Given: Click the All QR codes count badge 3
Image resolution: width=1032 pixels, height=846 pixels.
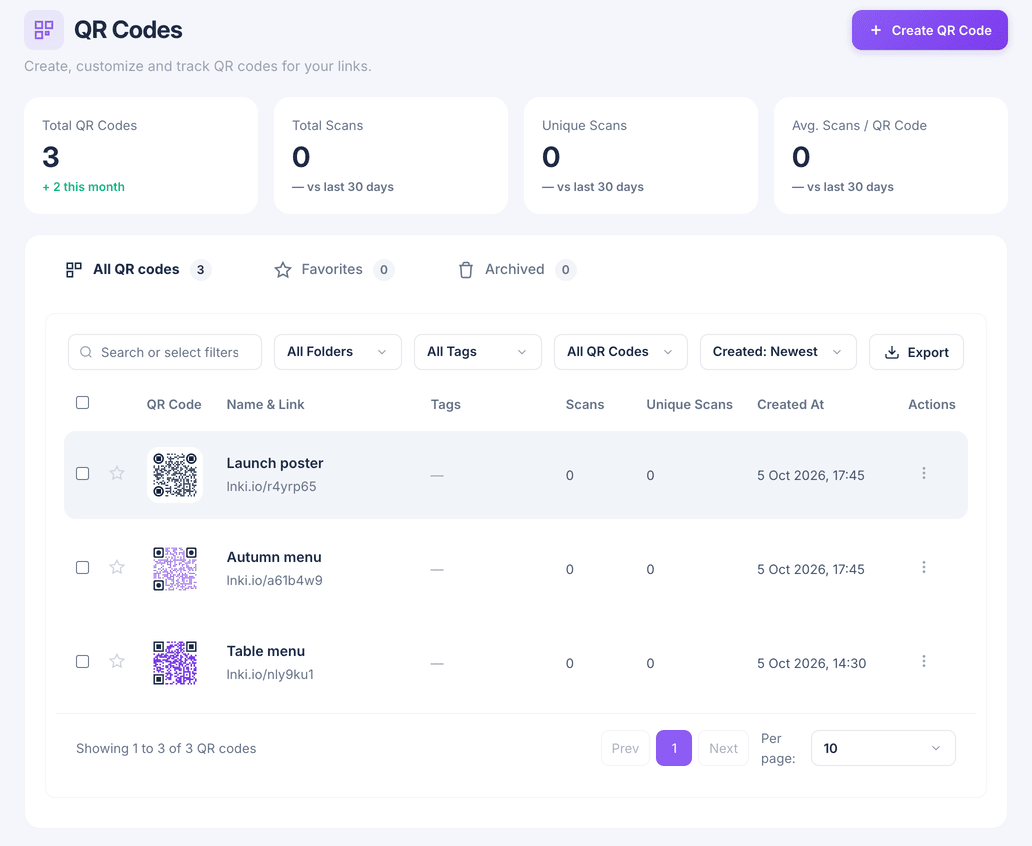Looking at the screenshot, I should point(201,270).
